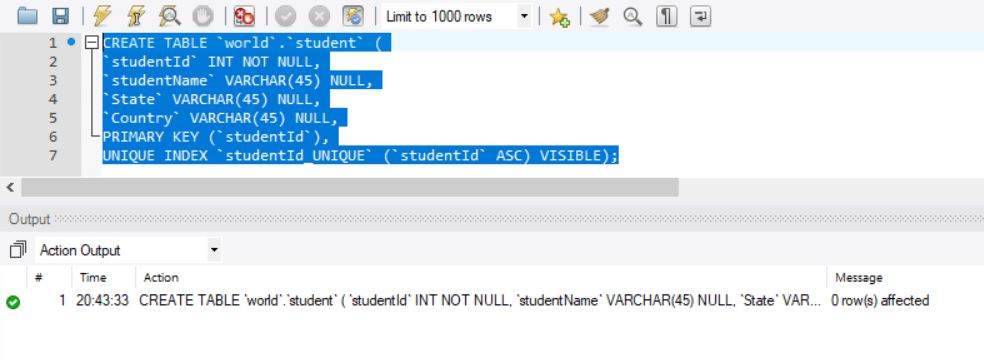Click the Action column header
This screenshot has width=984, height=360.
coord(161,277)
